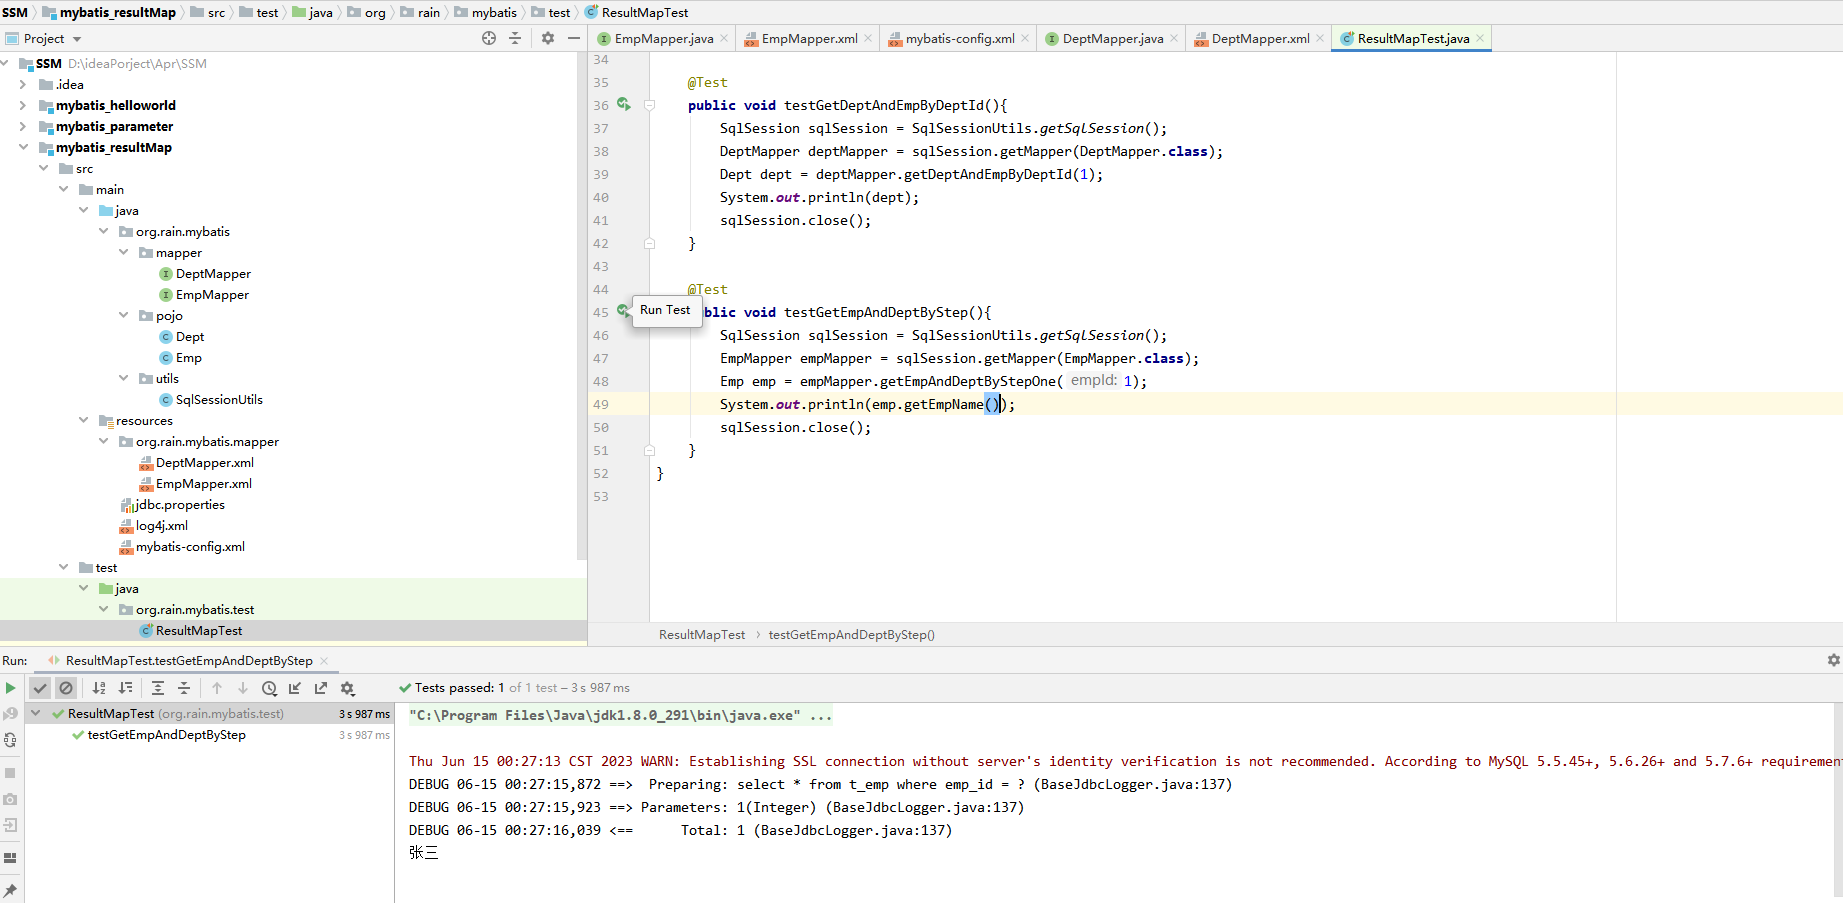Expand the .idea folder
Screen dimensions: 1843x903
23,84
